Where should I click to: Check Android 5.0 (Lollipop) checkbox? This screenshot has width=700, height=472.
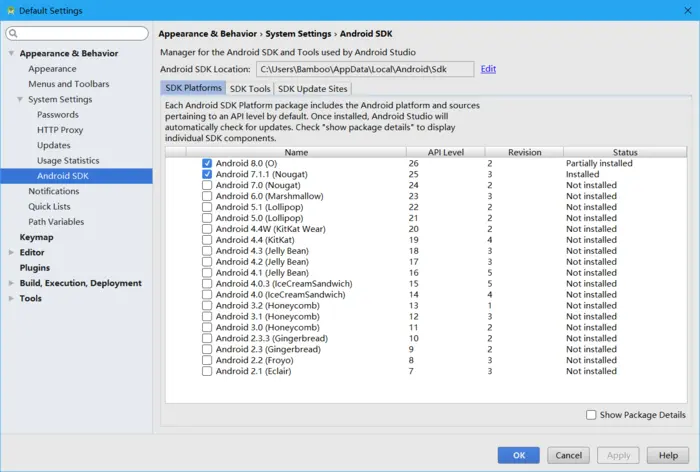tap(207, 218)
